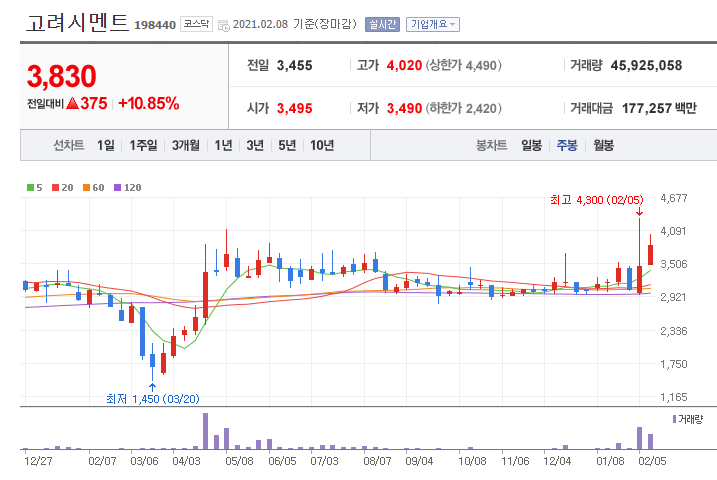Switch to the 주봉 candlestick chart
717x480 pixels.
(567, 145)
